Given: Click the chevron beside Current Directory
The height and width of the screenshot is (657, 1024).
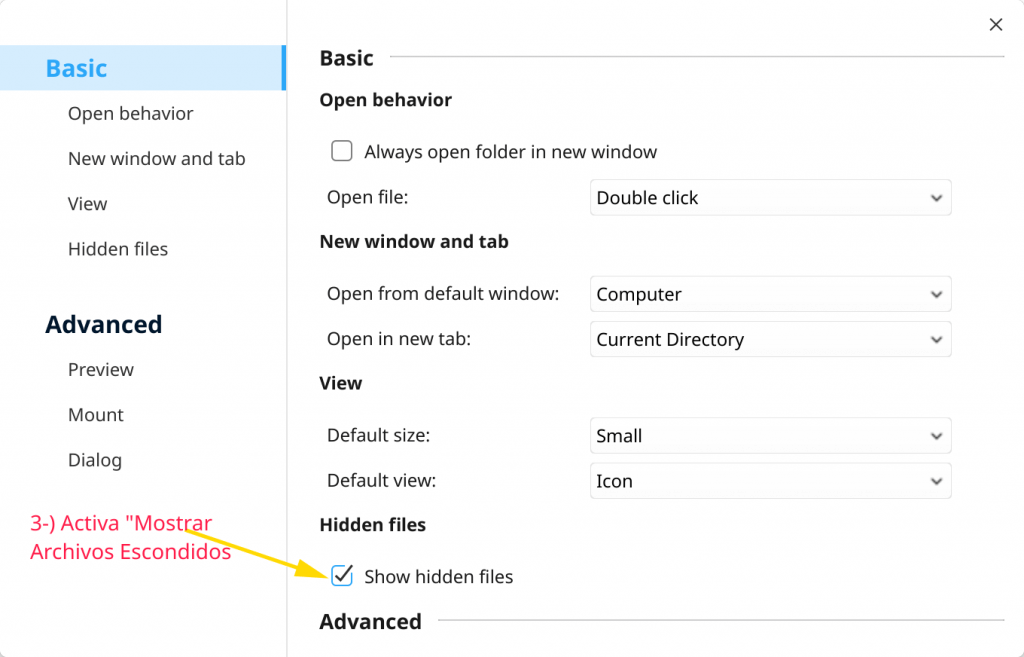Looking at the screenshot, I should pos(936,340).
